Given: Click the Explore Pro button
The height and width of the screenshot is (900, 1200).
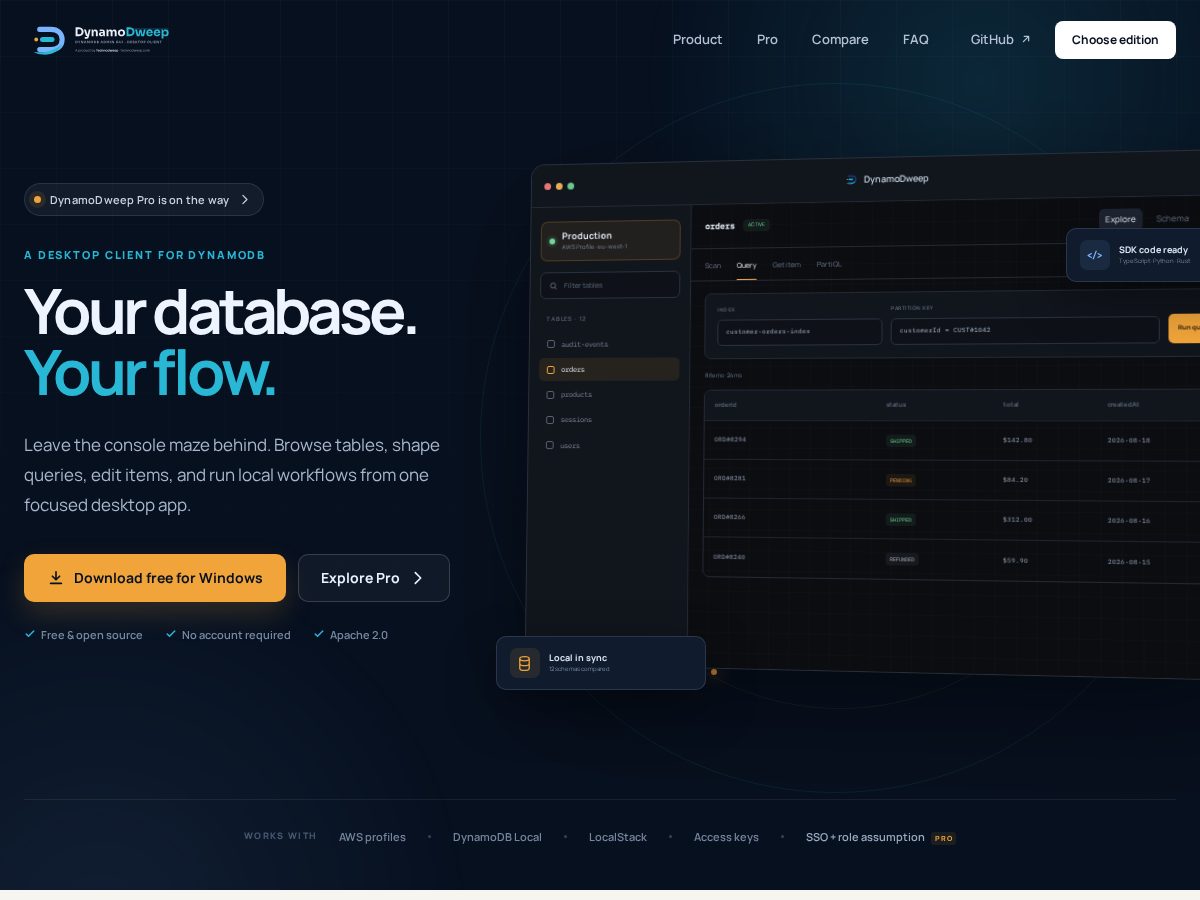Looking at the screenshot, I should (374, 578).
